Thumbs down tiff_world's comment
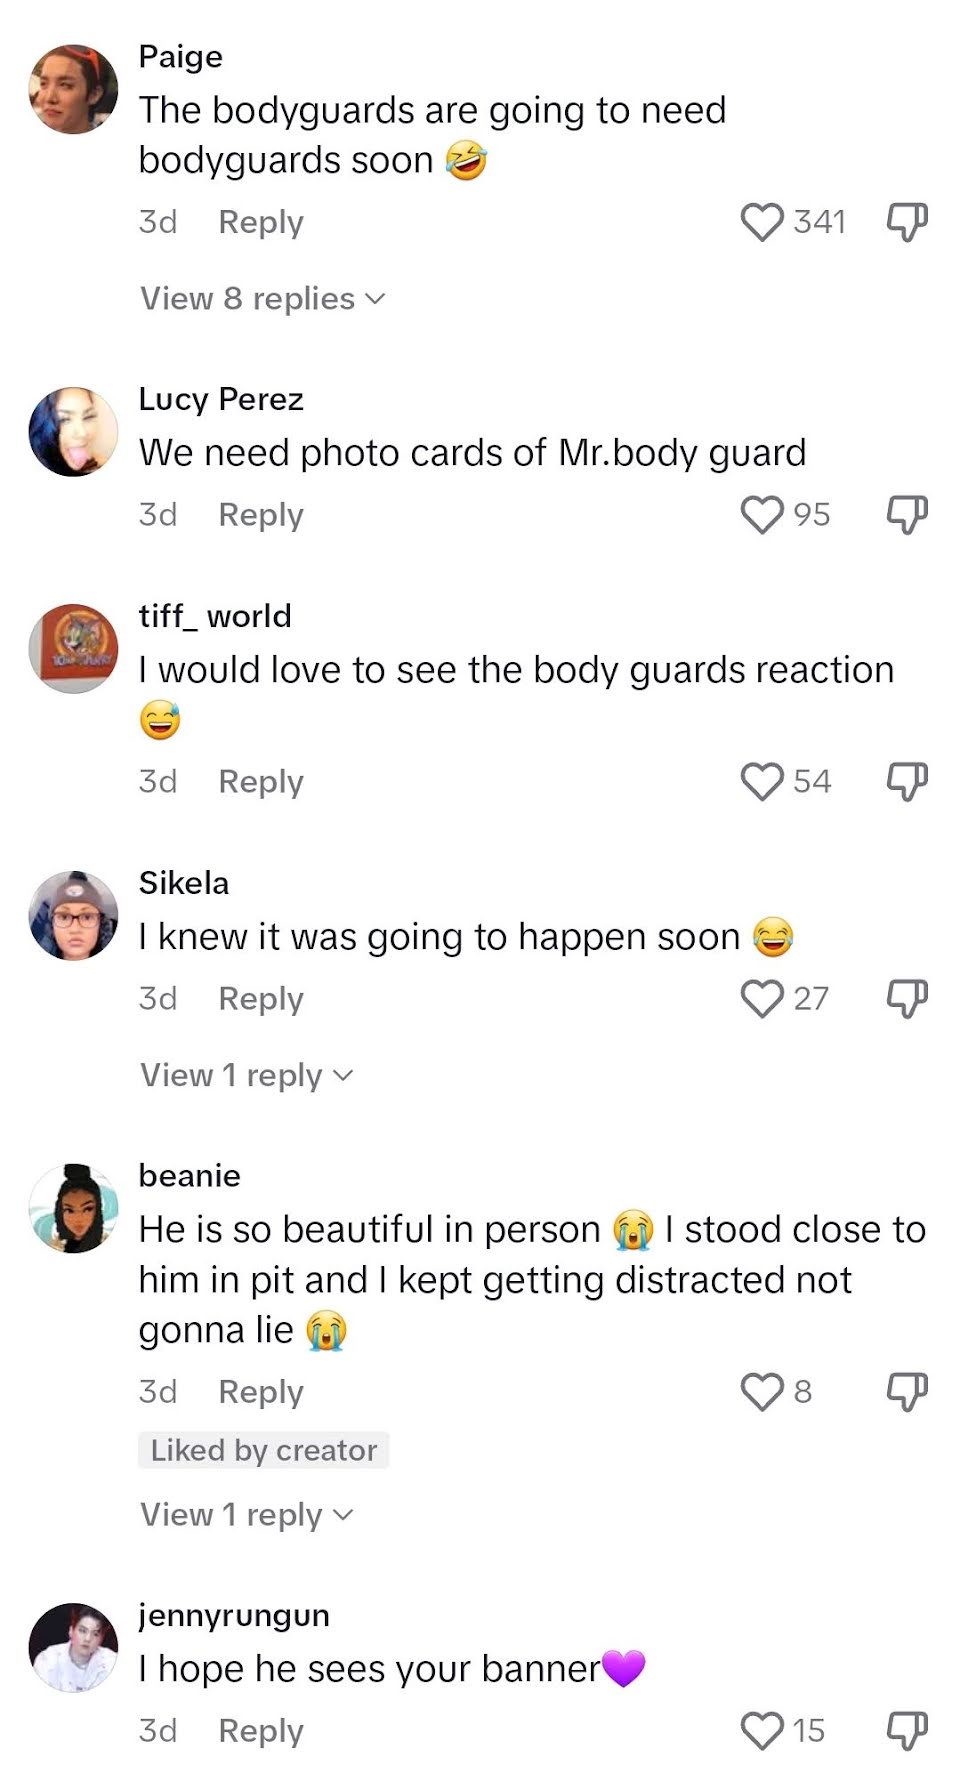 907,782
